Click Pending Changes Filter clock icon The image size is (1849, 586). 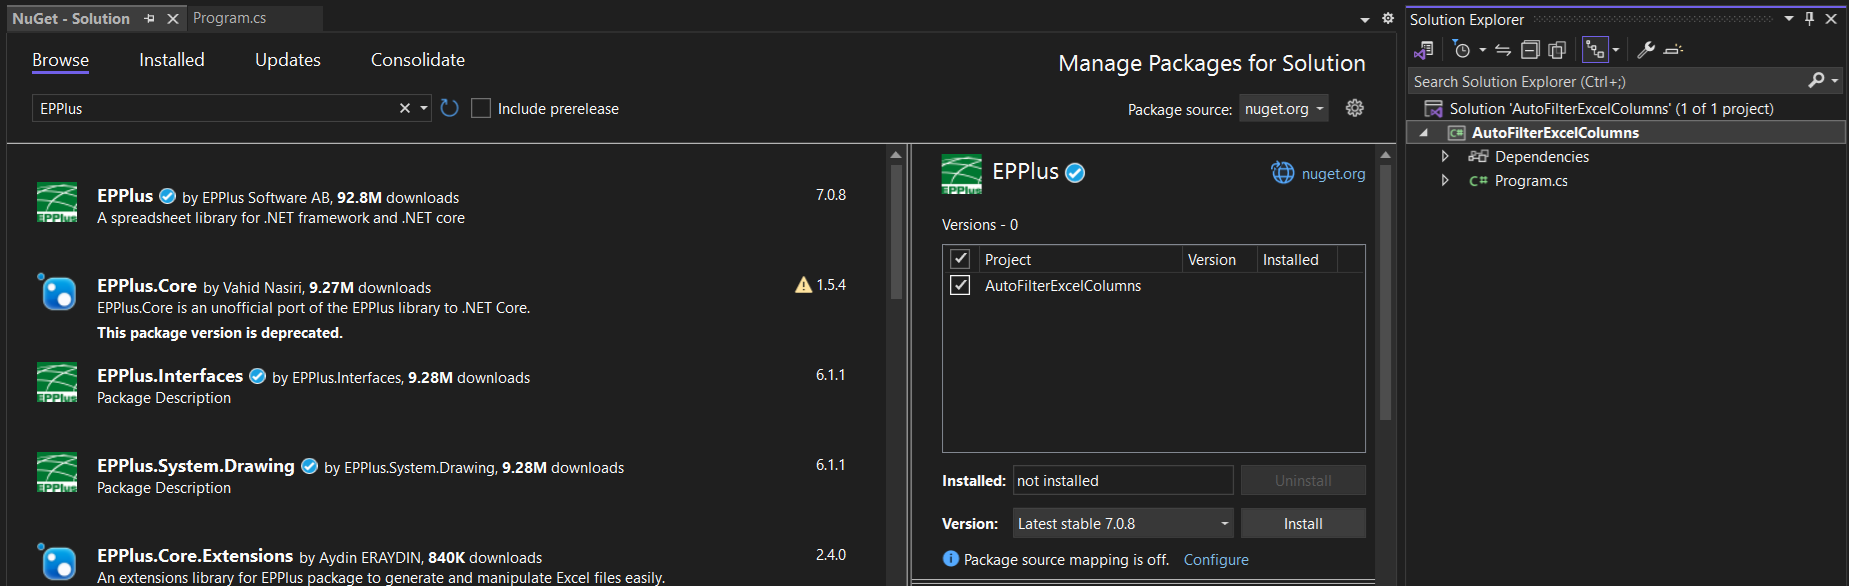point(1461,49)
